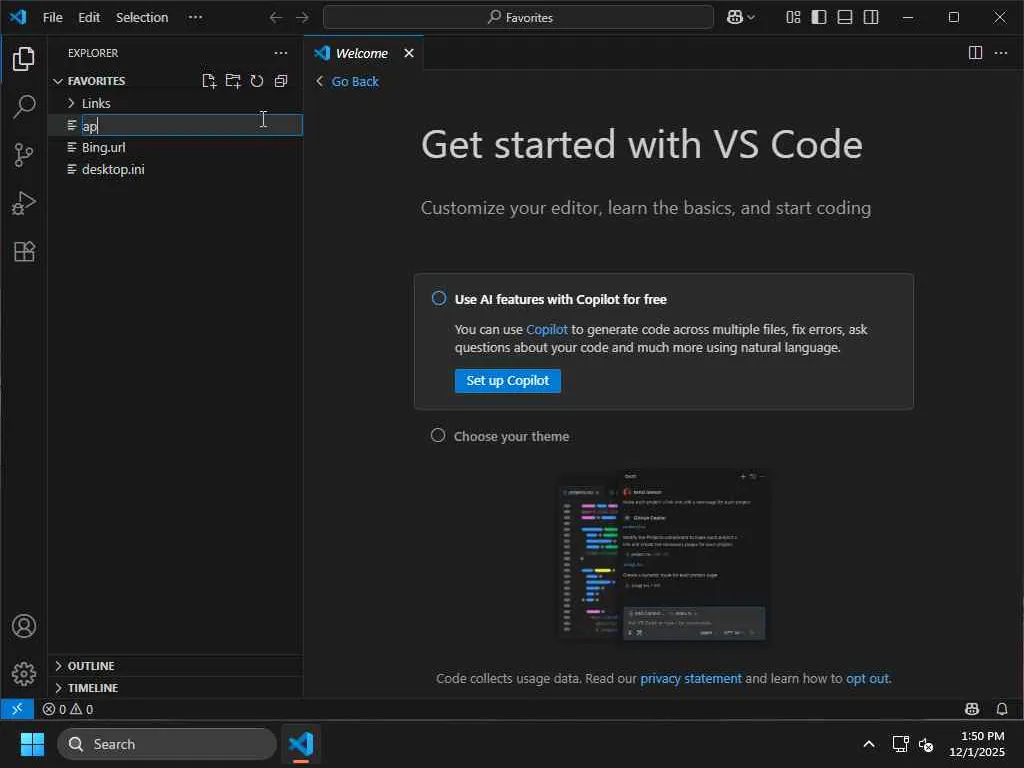Open the Copilot chat icon in title bar
Screen dimensions: 1024x768
click(735, 18)
